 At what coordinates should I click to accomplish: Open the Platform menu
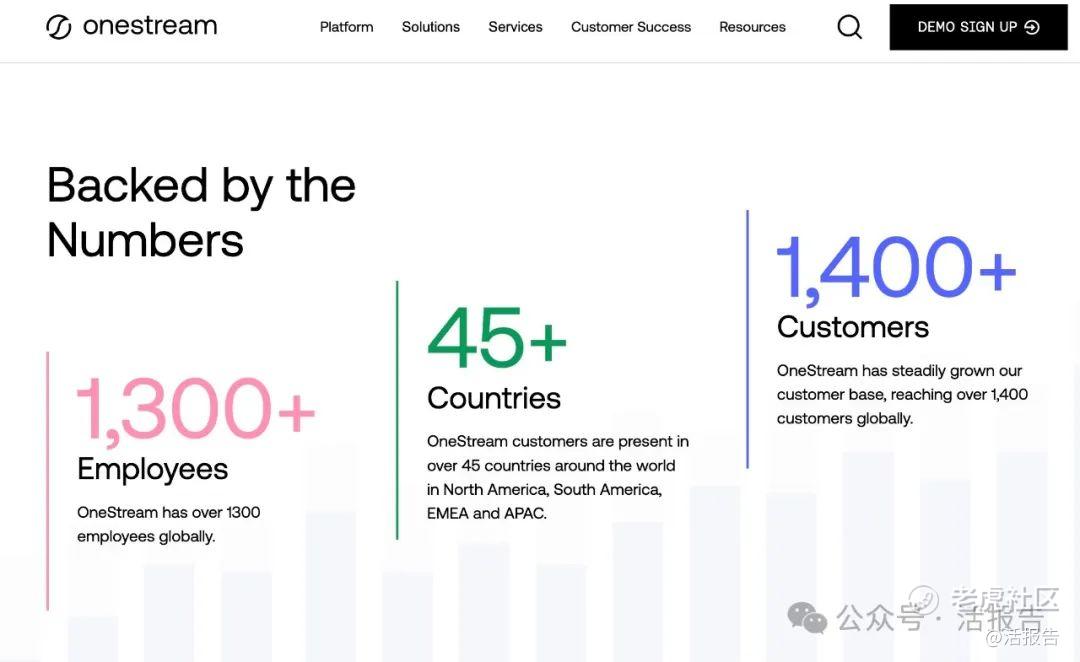pyautogui.click(x=346, y=27)
